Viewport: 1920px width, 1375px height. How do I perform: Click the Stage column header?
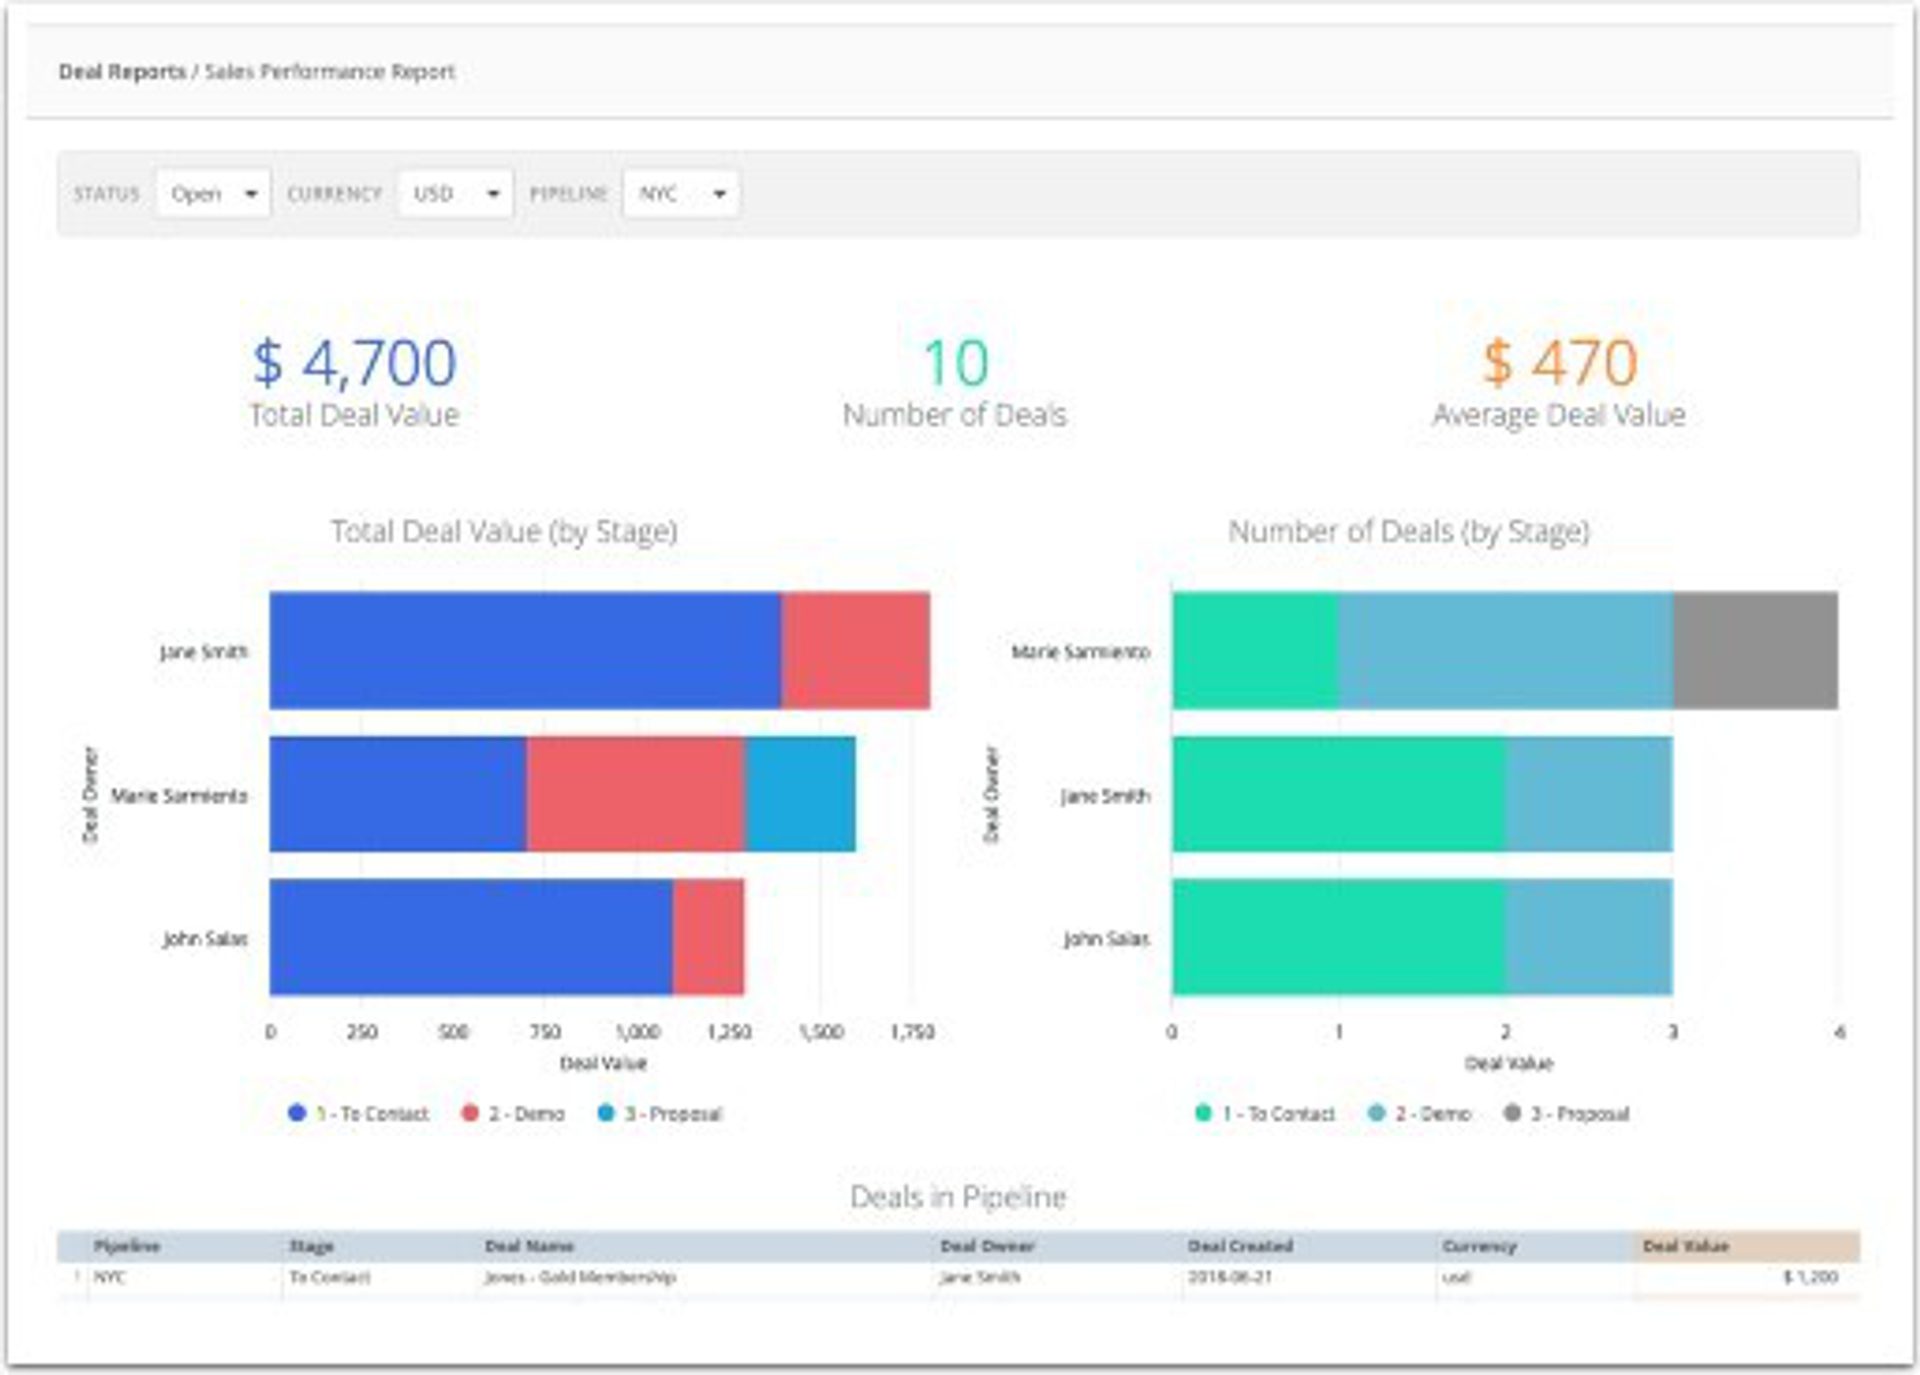[311, 1246]
